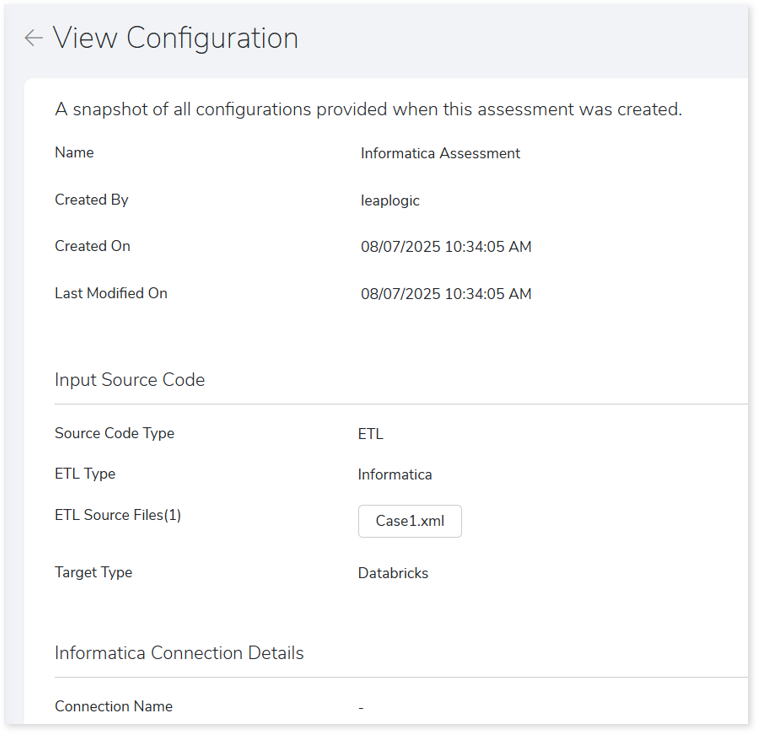
Task: Select the View Configuration page title
Action: coord(175,38)
